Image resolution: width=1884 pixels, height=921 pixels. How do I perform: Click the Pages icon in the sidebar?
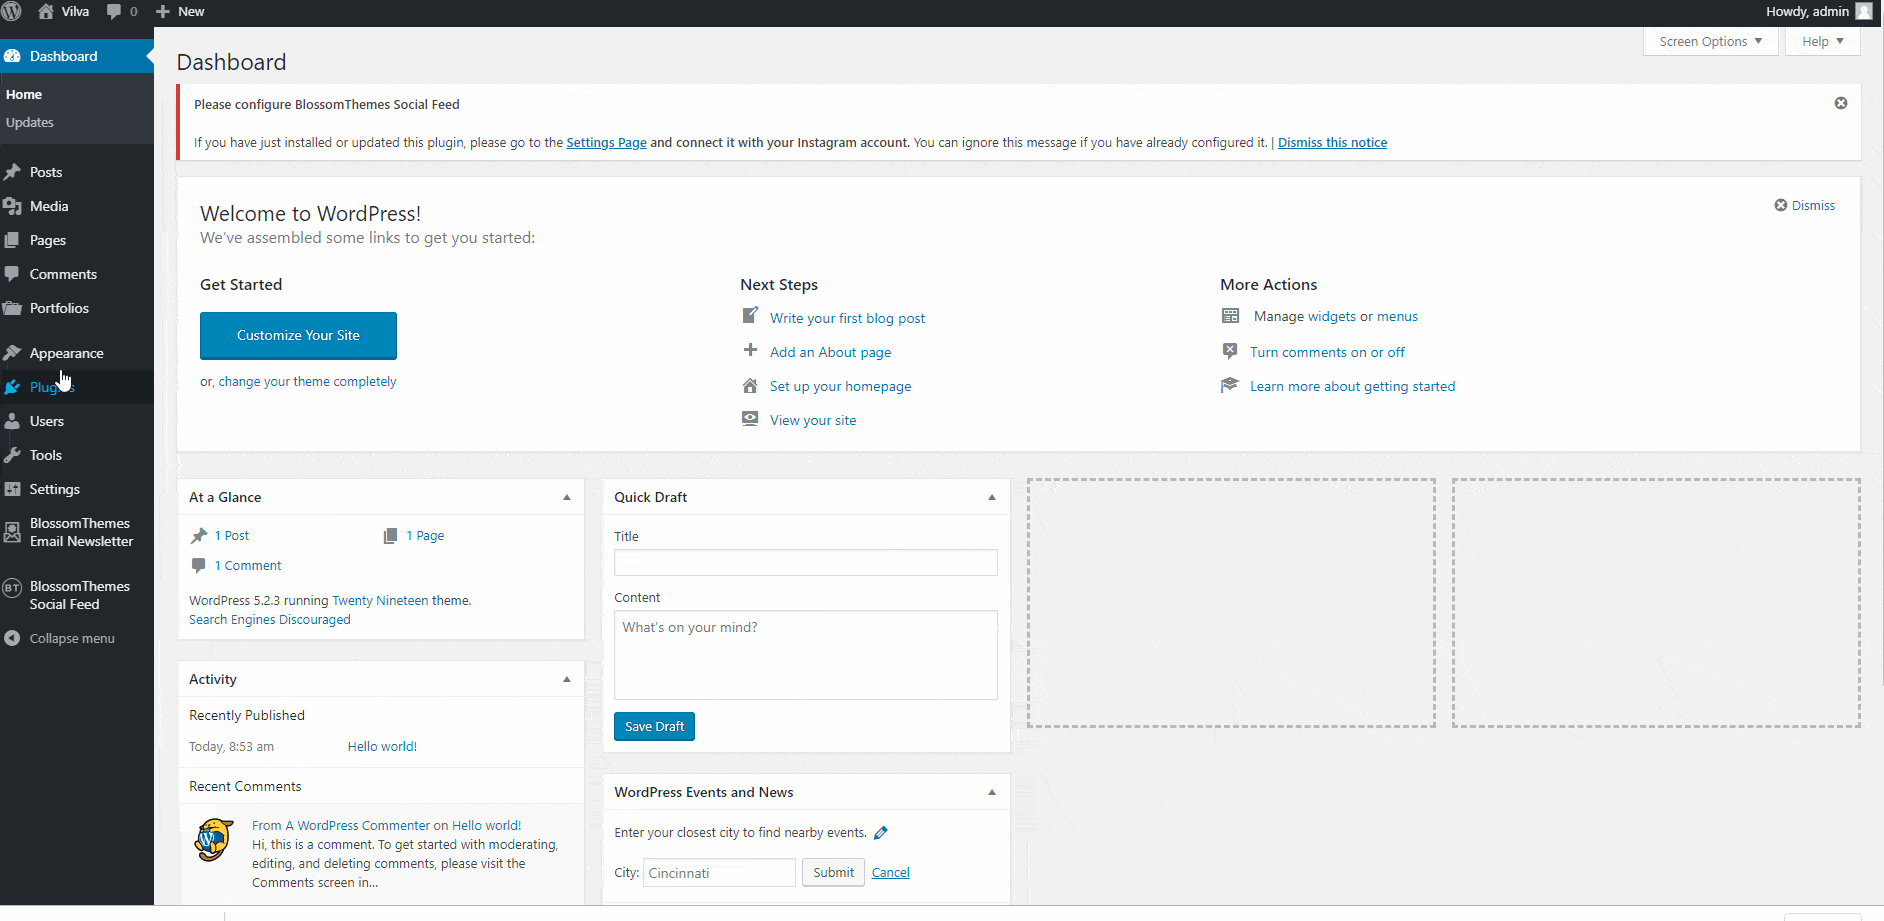tap(13, 240)
